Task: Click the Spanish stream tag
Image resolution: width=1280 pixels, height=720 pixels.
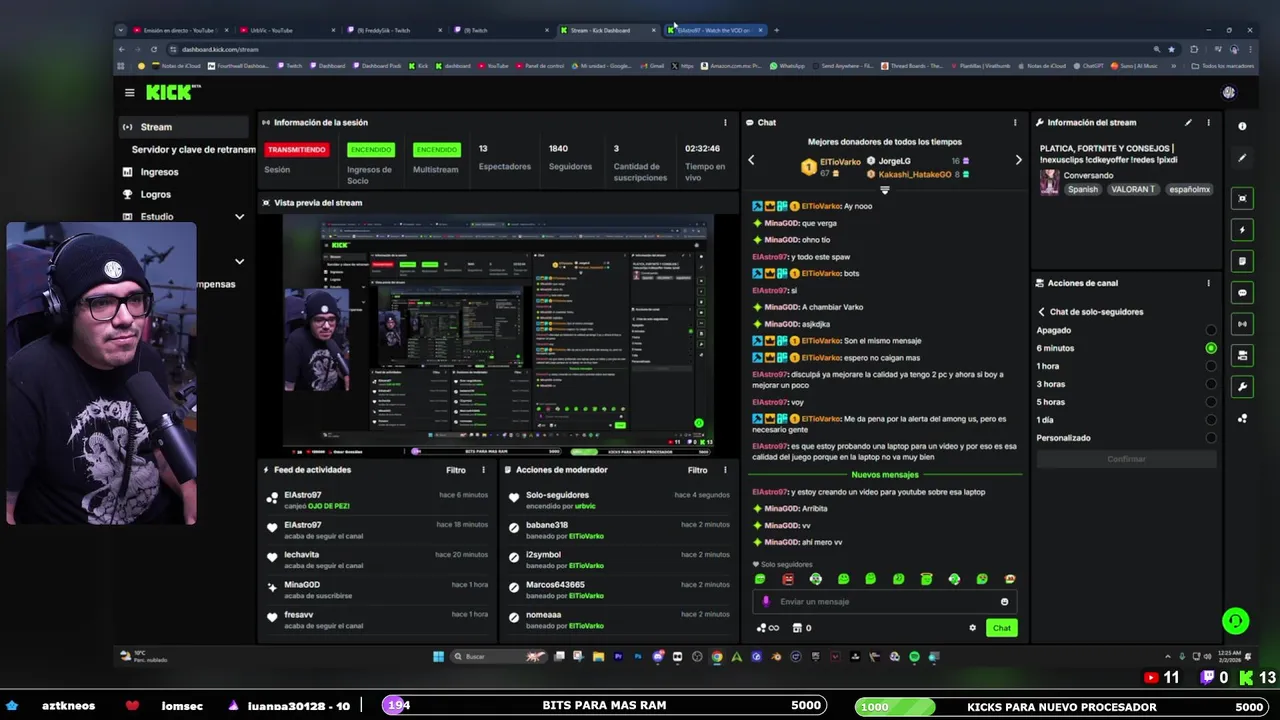Action: 1082,189
